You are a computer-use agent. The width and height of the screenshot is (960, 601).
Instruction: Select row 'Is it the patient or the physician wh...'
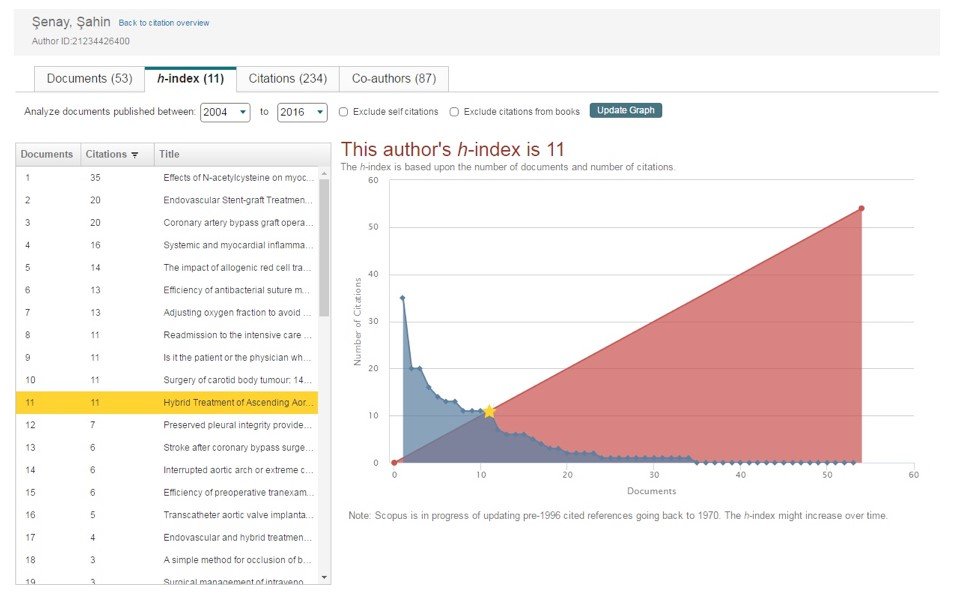167,357
